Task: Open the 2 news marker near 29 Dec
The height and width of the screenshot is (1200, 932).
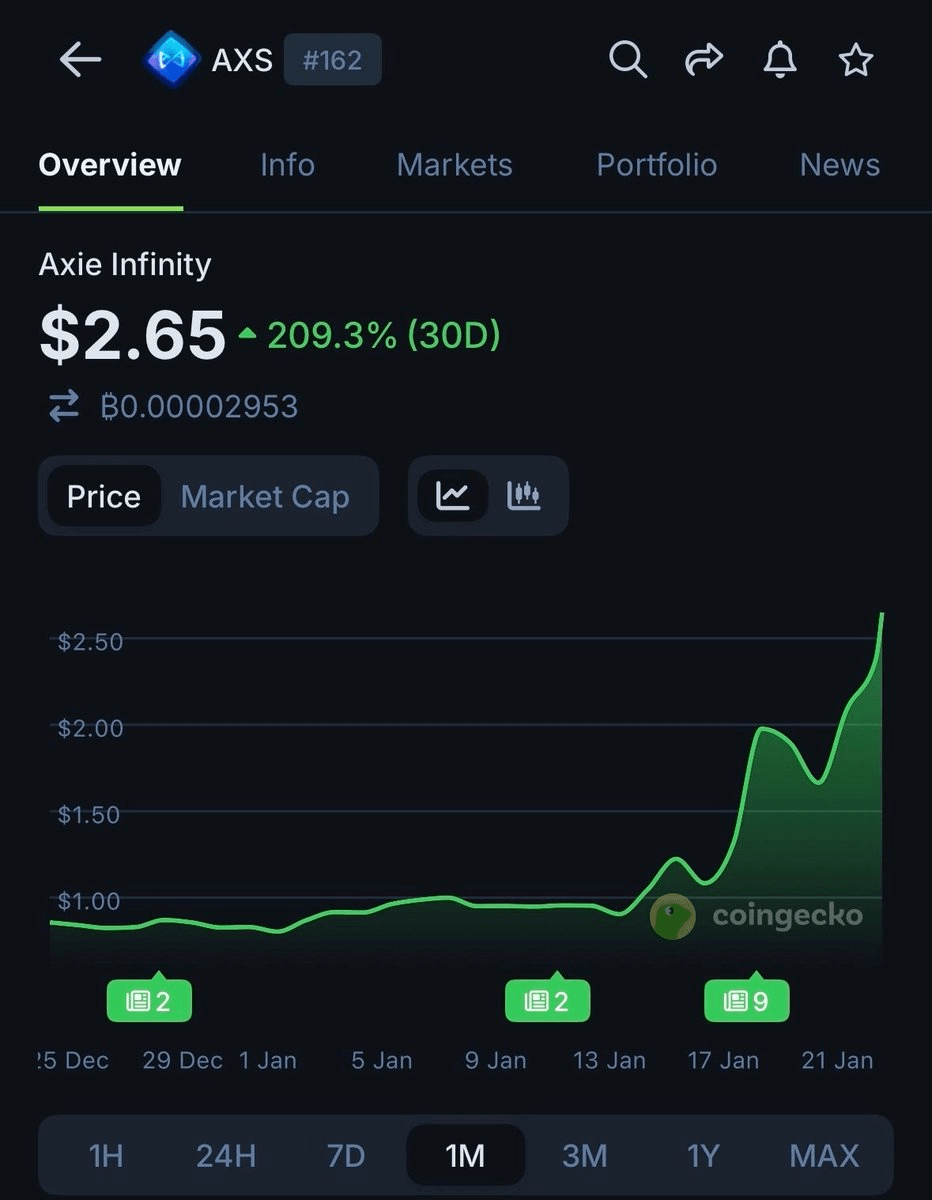Action: click(x=149, y=1000)
